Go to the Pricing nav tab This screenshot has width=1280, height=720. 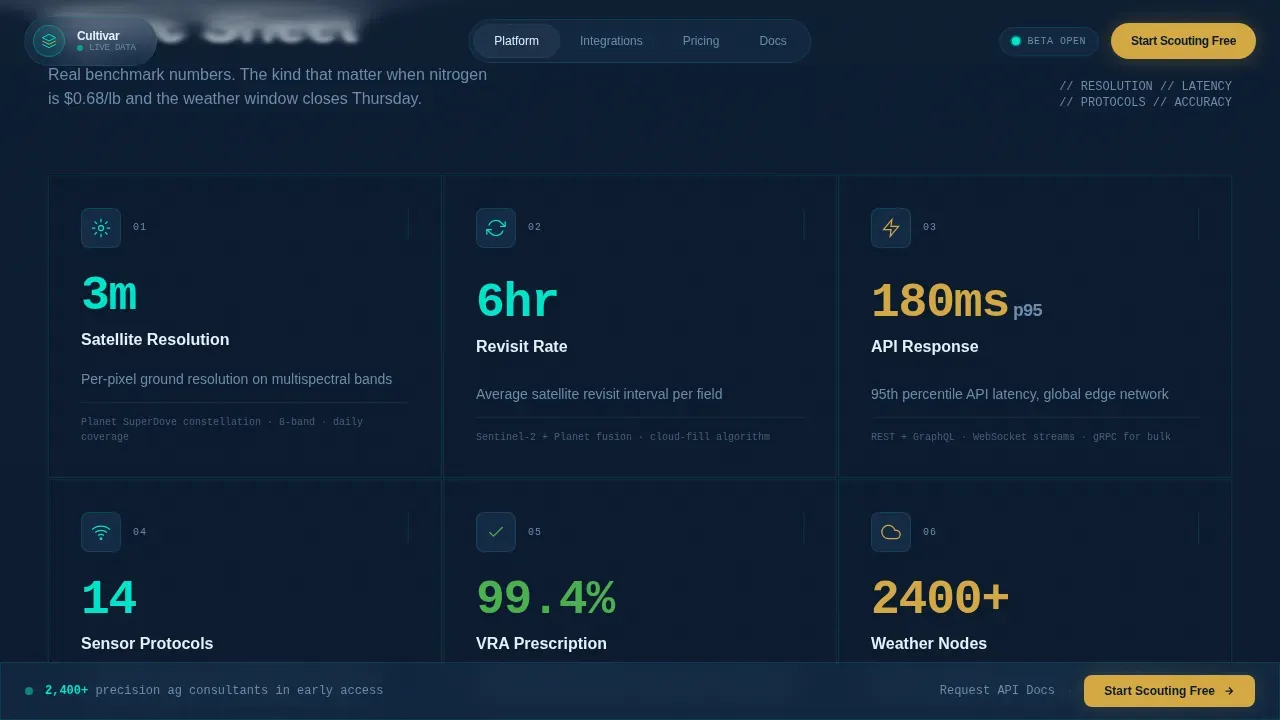[x=701, y=41]
